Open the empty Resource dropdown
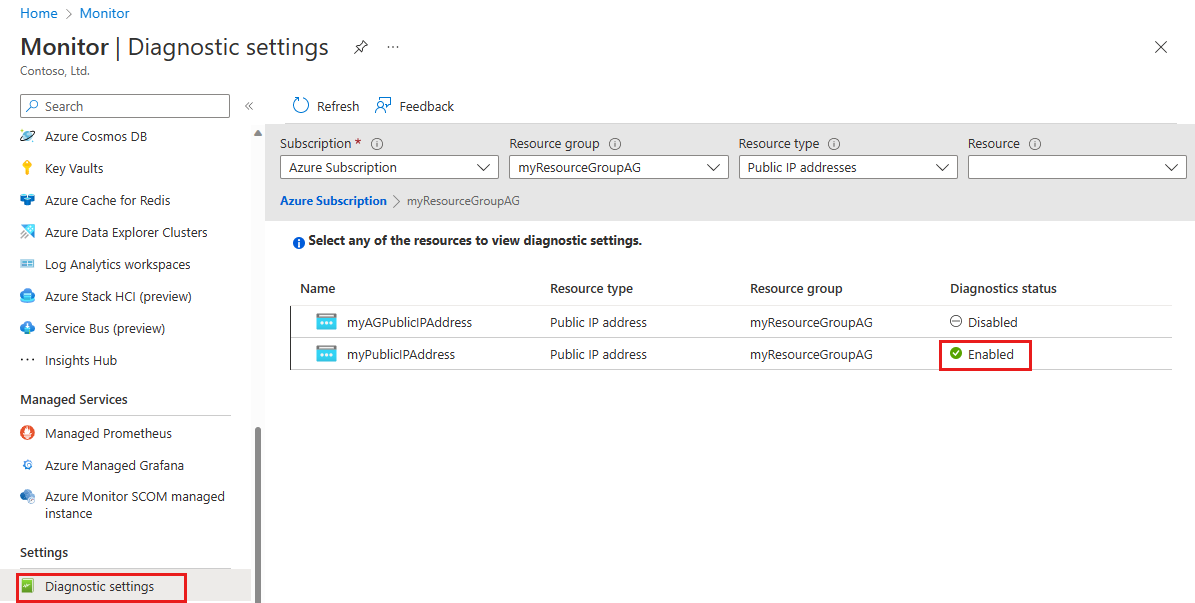This screenshot has height=603, width=1195. coord(1077,168)
